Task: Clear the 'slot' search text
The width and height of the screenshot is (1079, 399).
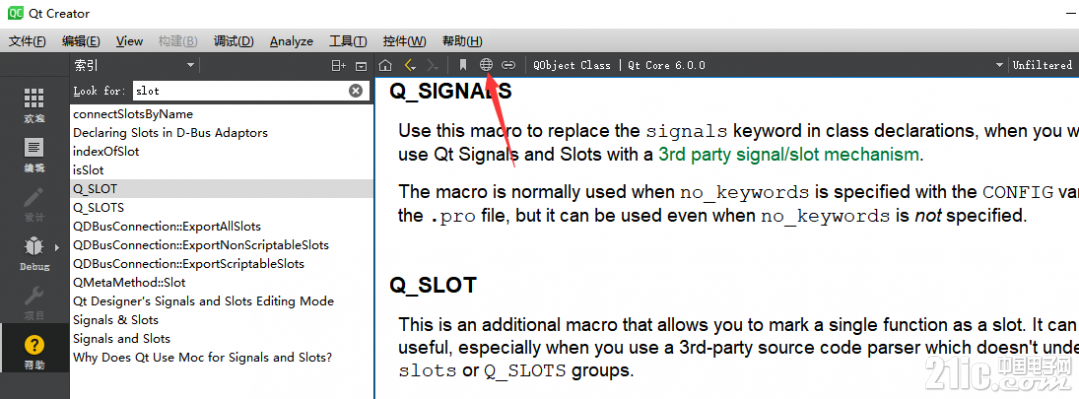Action: coord(355,91)
